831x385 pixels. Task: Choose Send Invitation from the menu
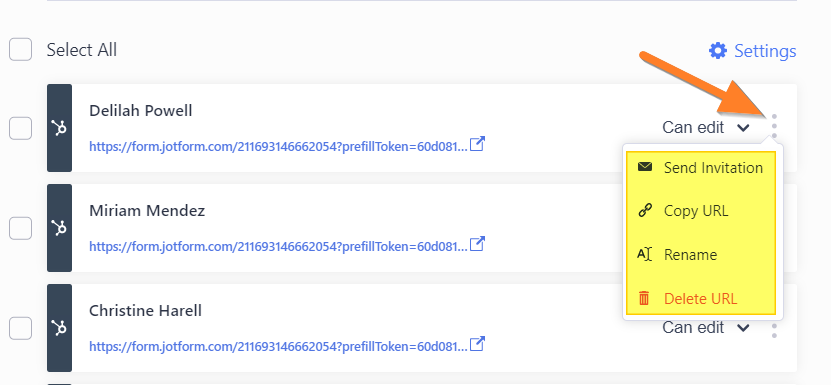(x=701, y=168)
